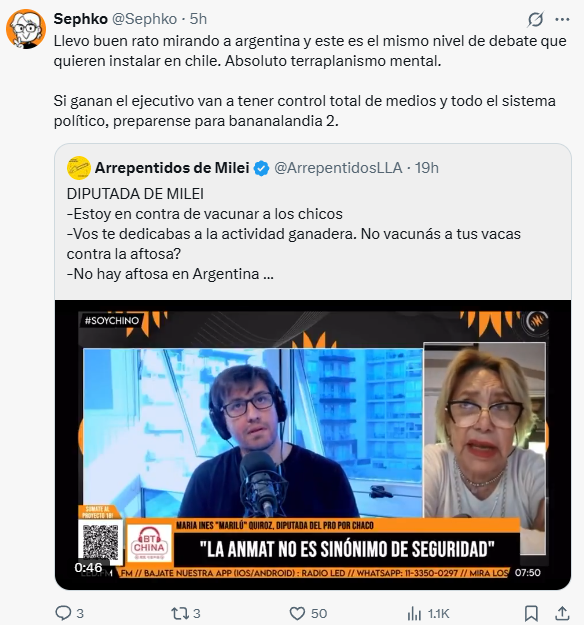The image size is (584, 625).
Task: Open Sephko's profile avatar
Action: (x=26, y=29)
